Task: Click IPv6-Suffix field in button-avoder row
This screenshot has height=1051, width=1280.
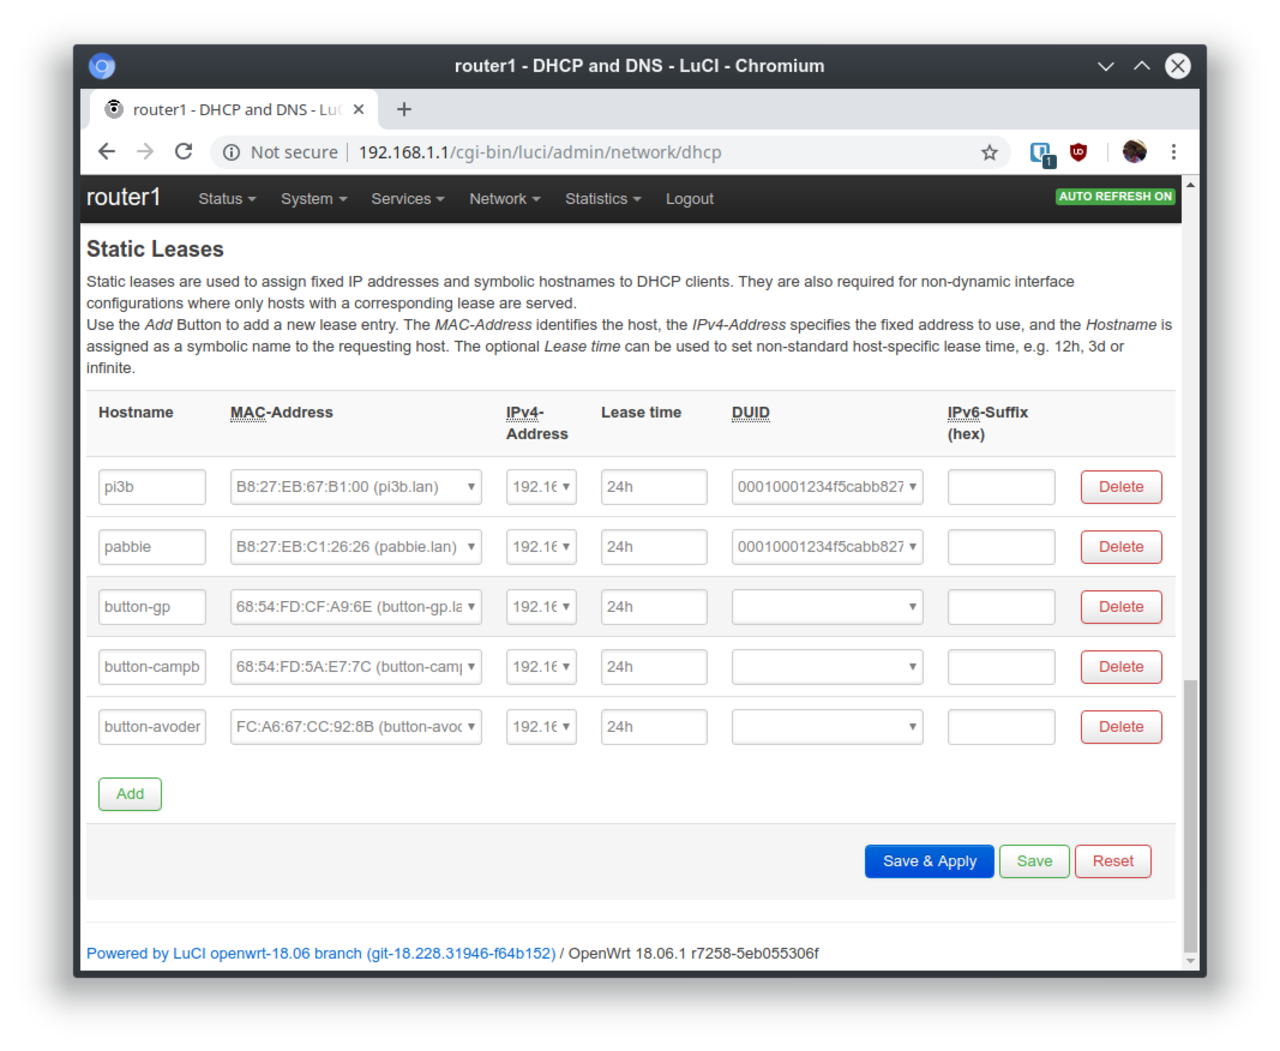Action: [1001, 727]
